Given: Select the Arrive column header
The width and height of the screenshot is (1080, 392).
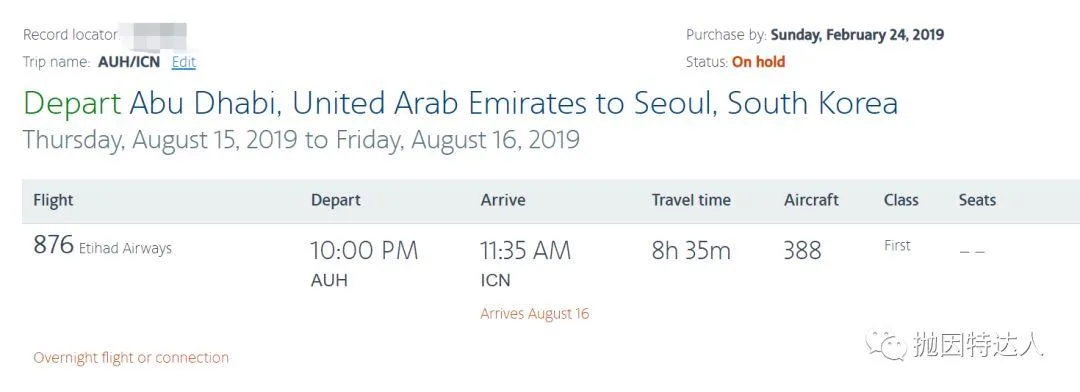Looking at the screenshot, I should tap(503, 200).
